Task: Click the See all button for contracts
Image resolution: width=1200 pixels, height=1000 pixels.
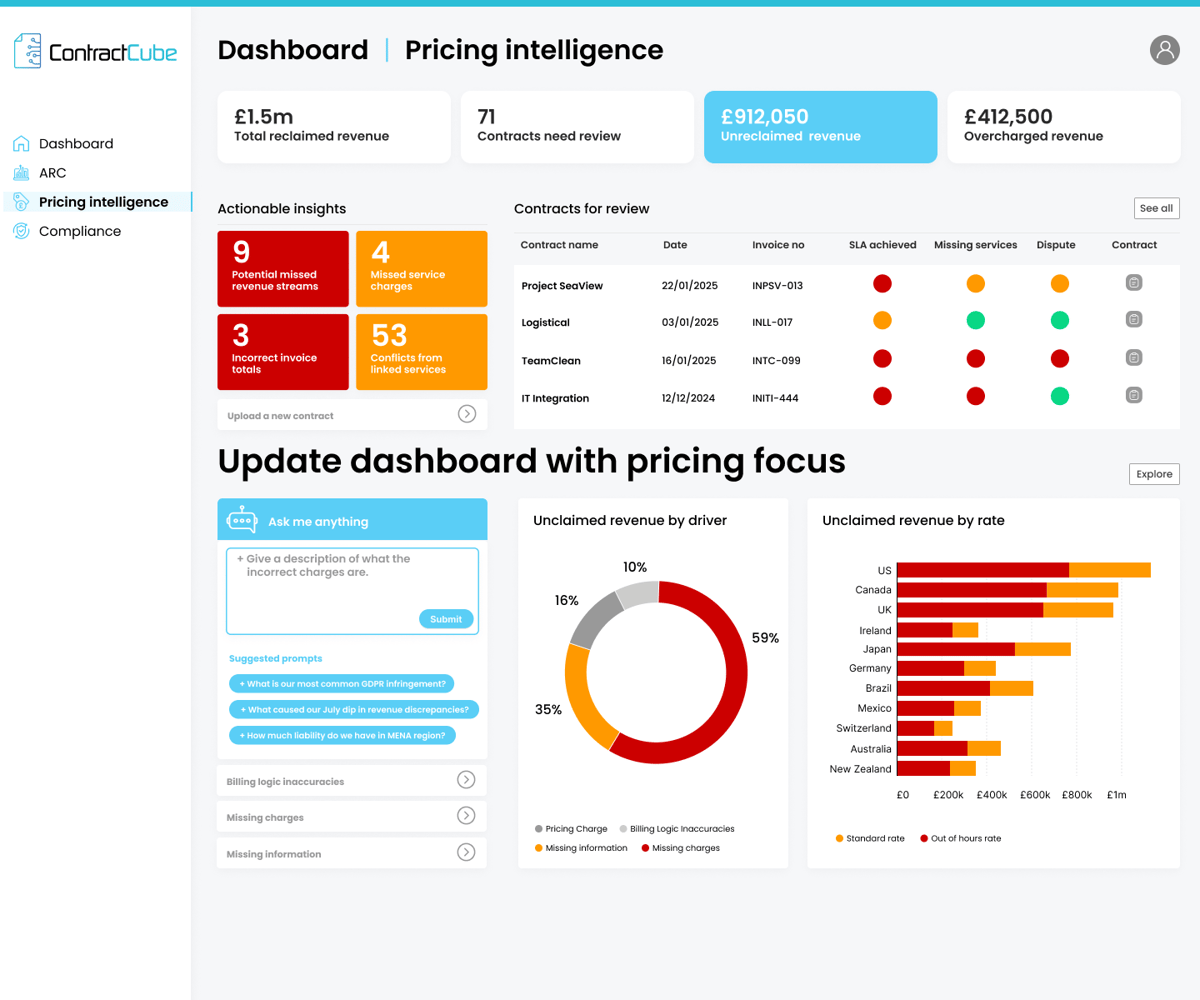Action: click(1156, 208)
